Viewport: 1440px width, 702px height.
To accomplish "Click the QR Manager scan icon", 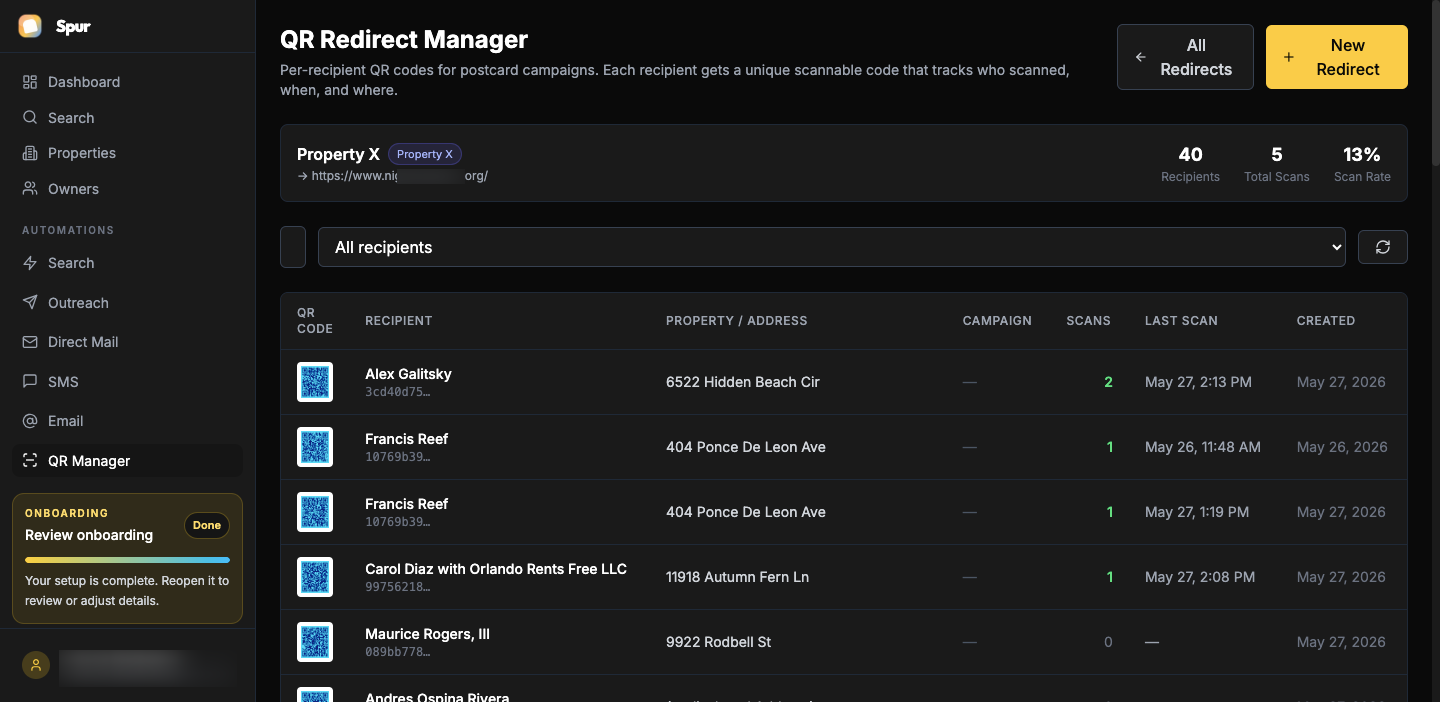I will 30,460.
